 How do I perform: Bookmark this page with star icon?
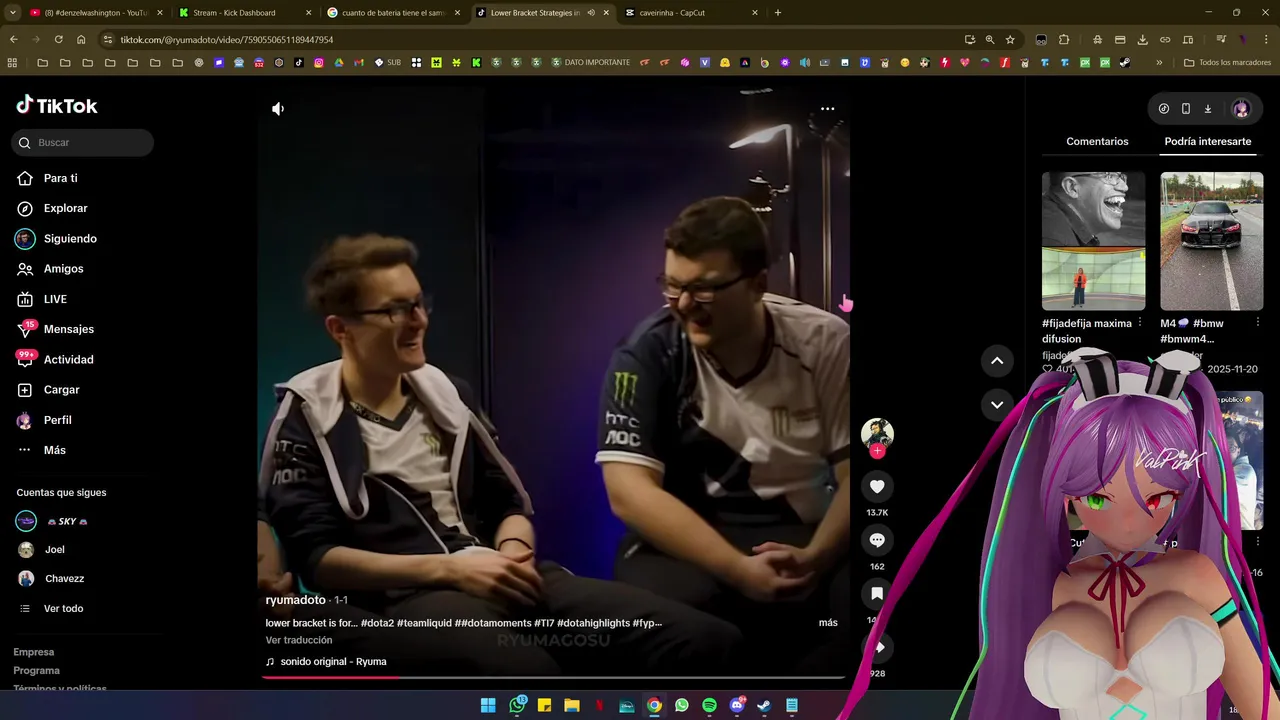click(x=1010, y=39)
